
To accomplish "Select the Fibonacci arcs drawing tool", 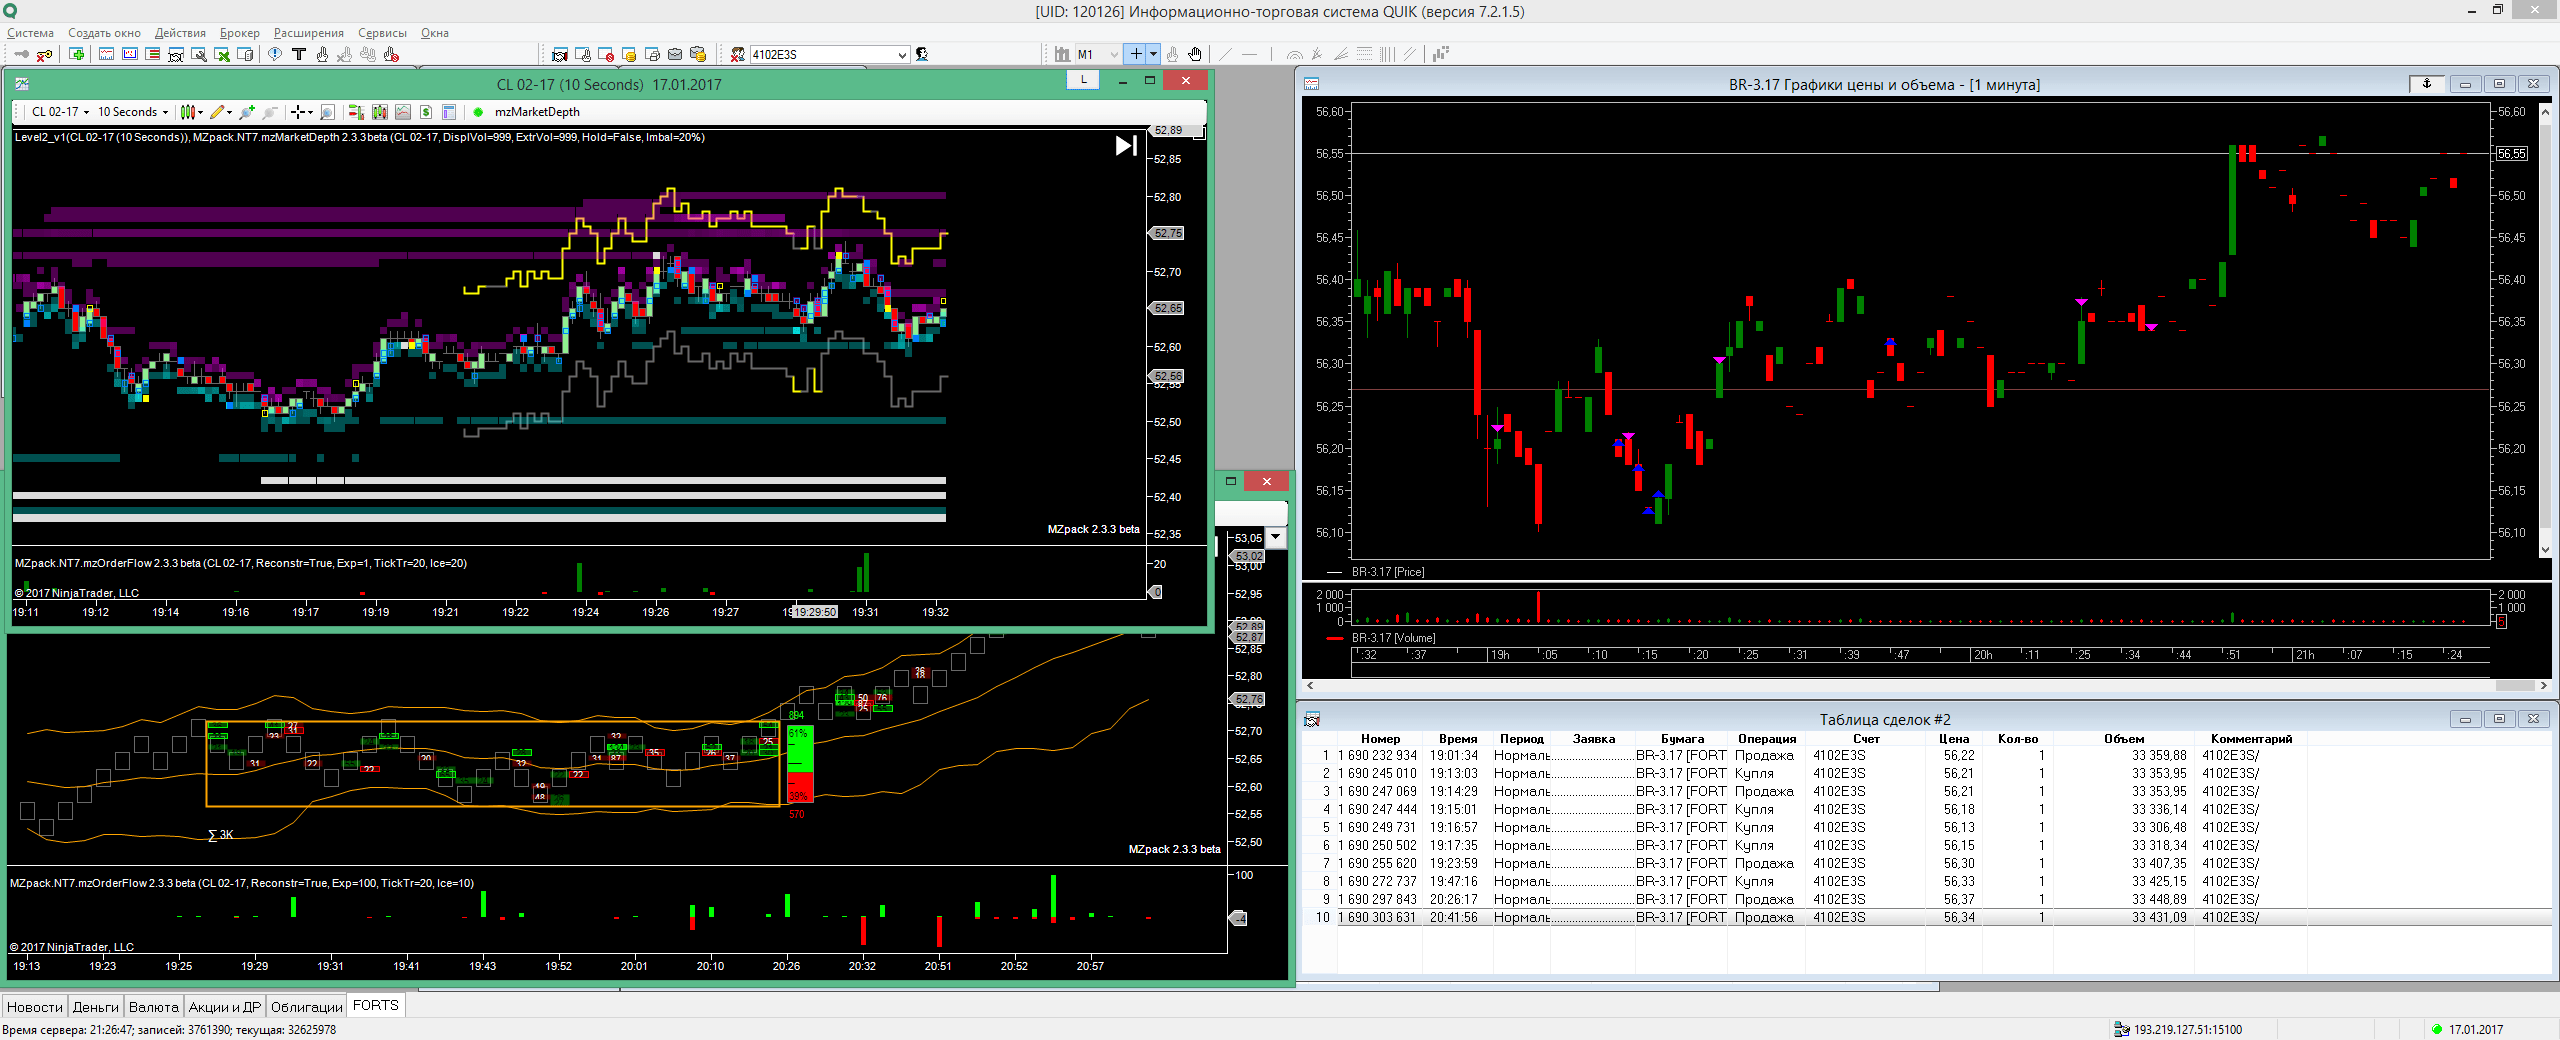I will (1295, 54).
